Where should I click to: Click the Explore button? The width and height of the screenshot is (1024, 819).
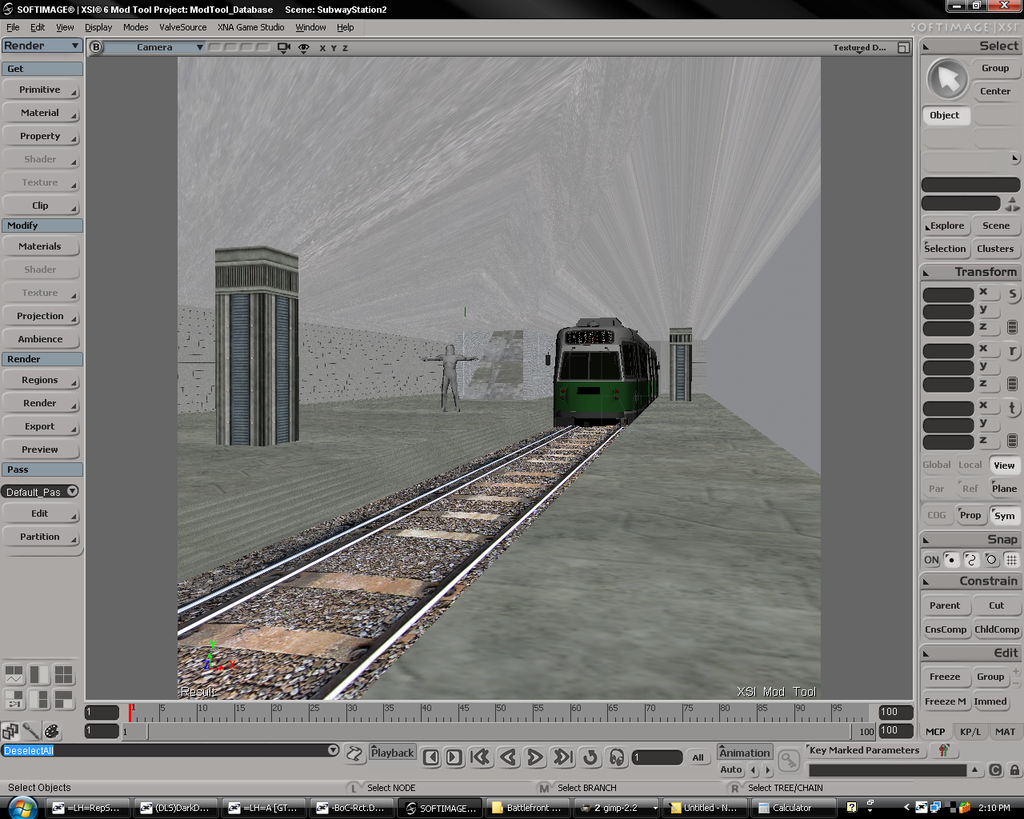coord(946,226)
